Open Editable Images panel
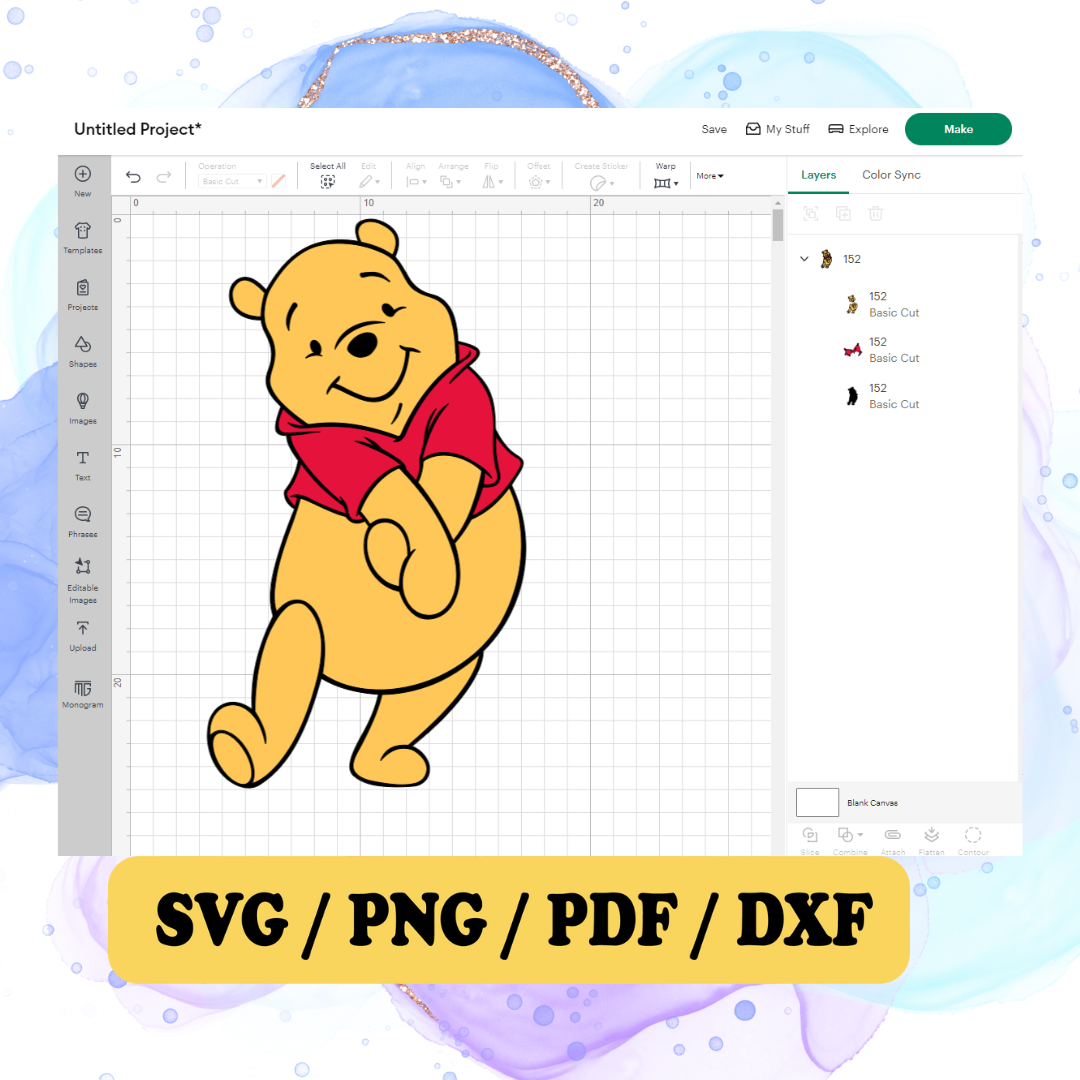 pyautogui.click(x=83, y=581)
